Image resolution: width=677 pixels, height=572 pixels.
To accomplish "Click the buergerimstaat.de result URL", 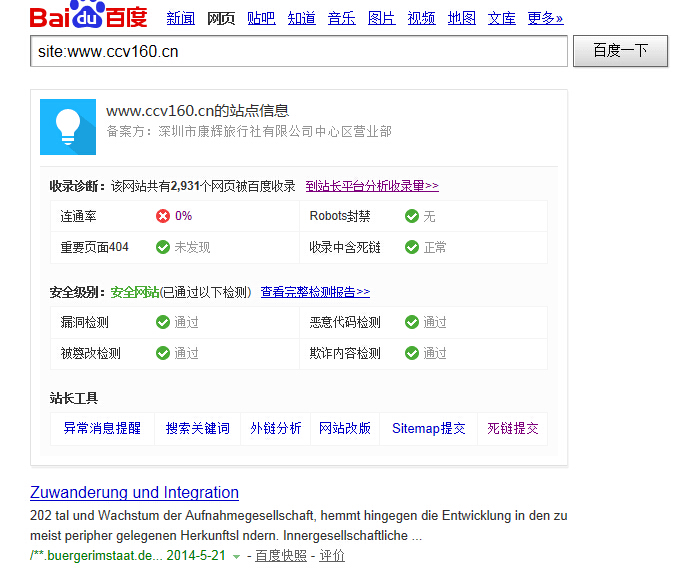I will (x=96, y=556).
